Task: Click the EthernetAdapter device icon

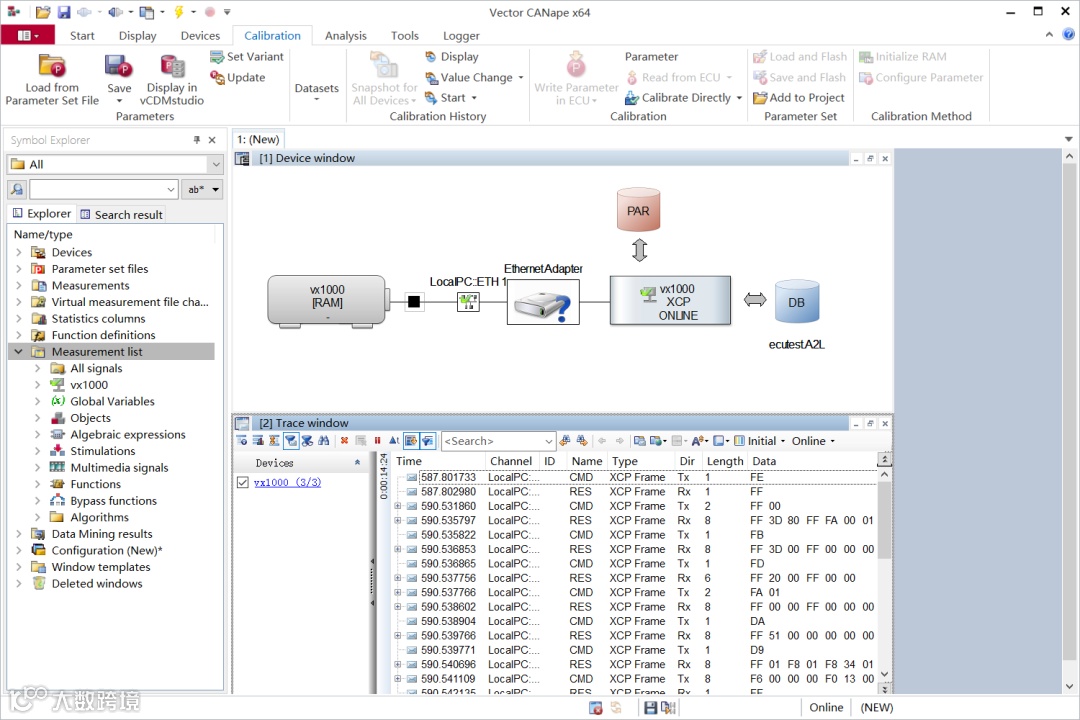Action: tap(543, 302)
